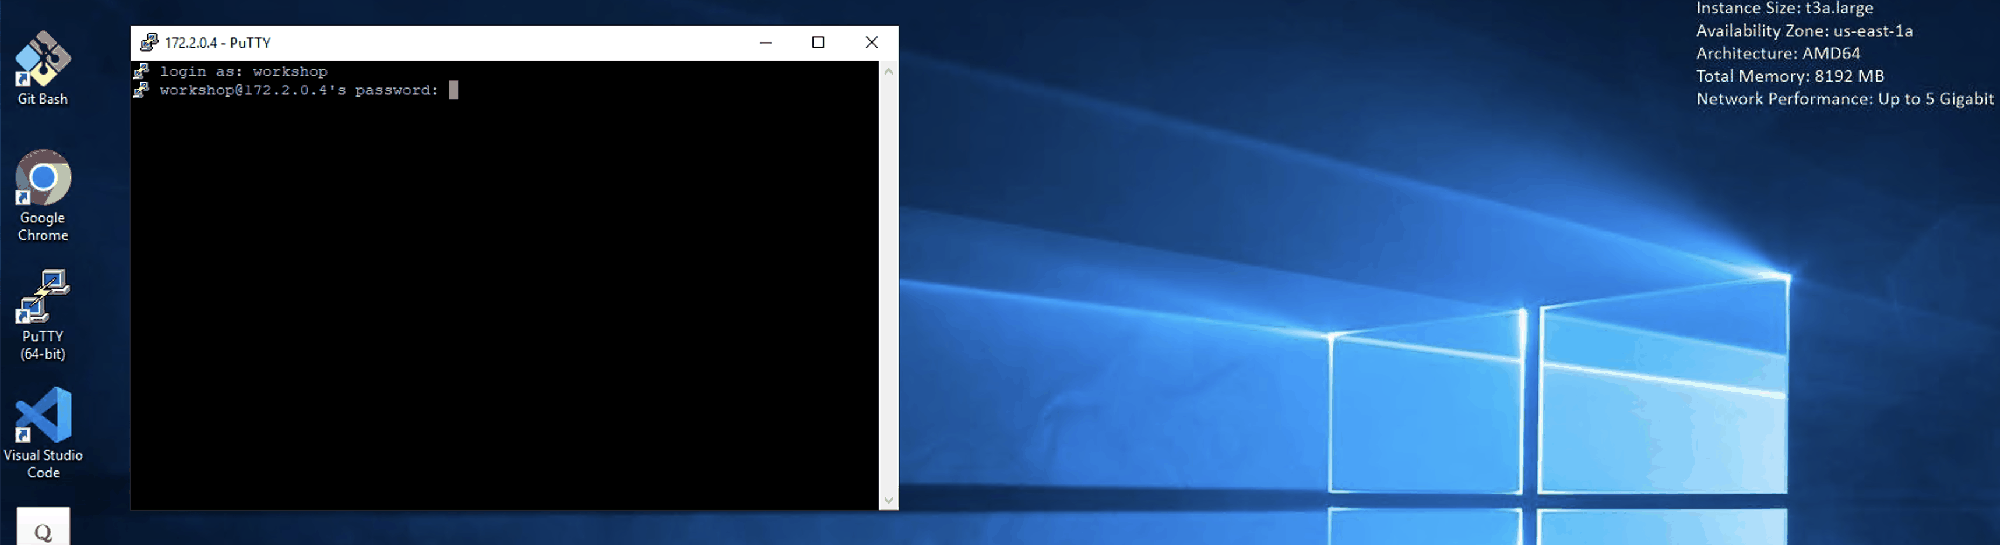Click the password prompt cursor in the terminal
This screenshot has height=545, width=2000.
[x=453, y=90]
